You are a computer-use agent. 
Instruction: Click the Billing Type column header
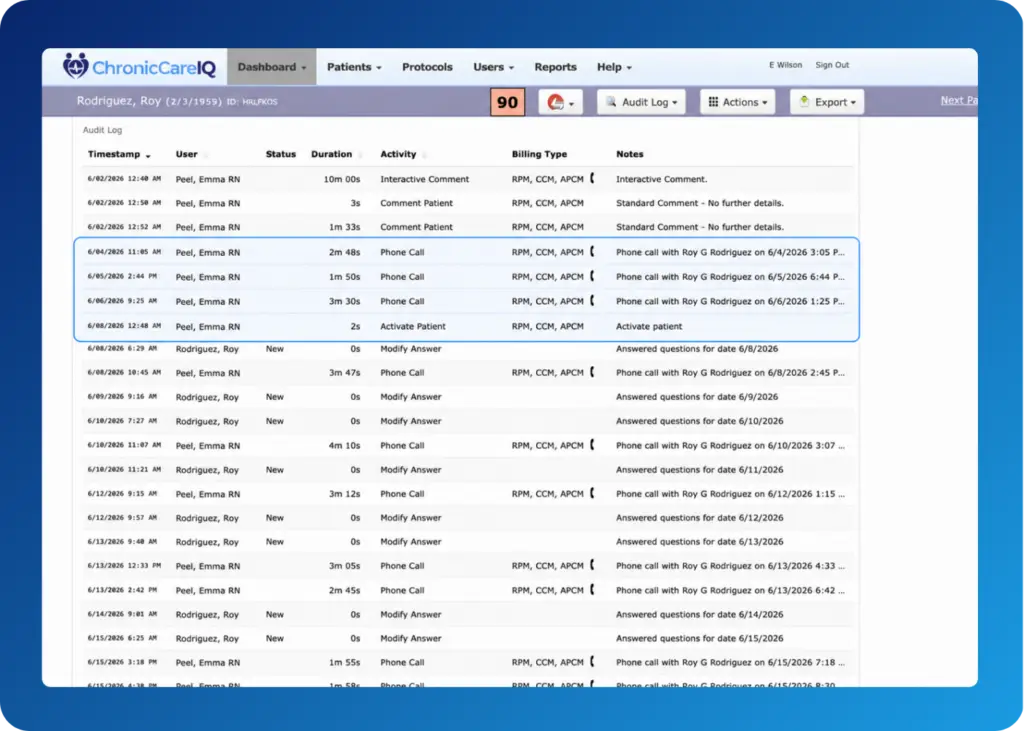539,154
